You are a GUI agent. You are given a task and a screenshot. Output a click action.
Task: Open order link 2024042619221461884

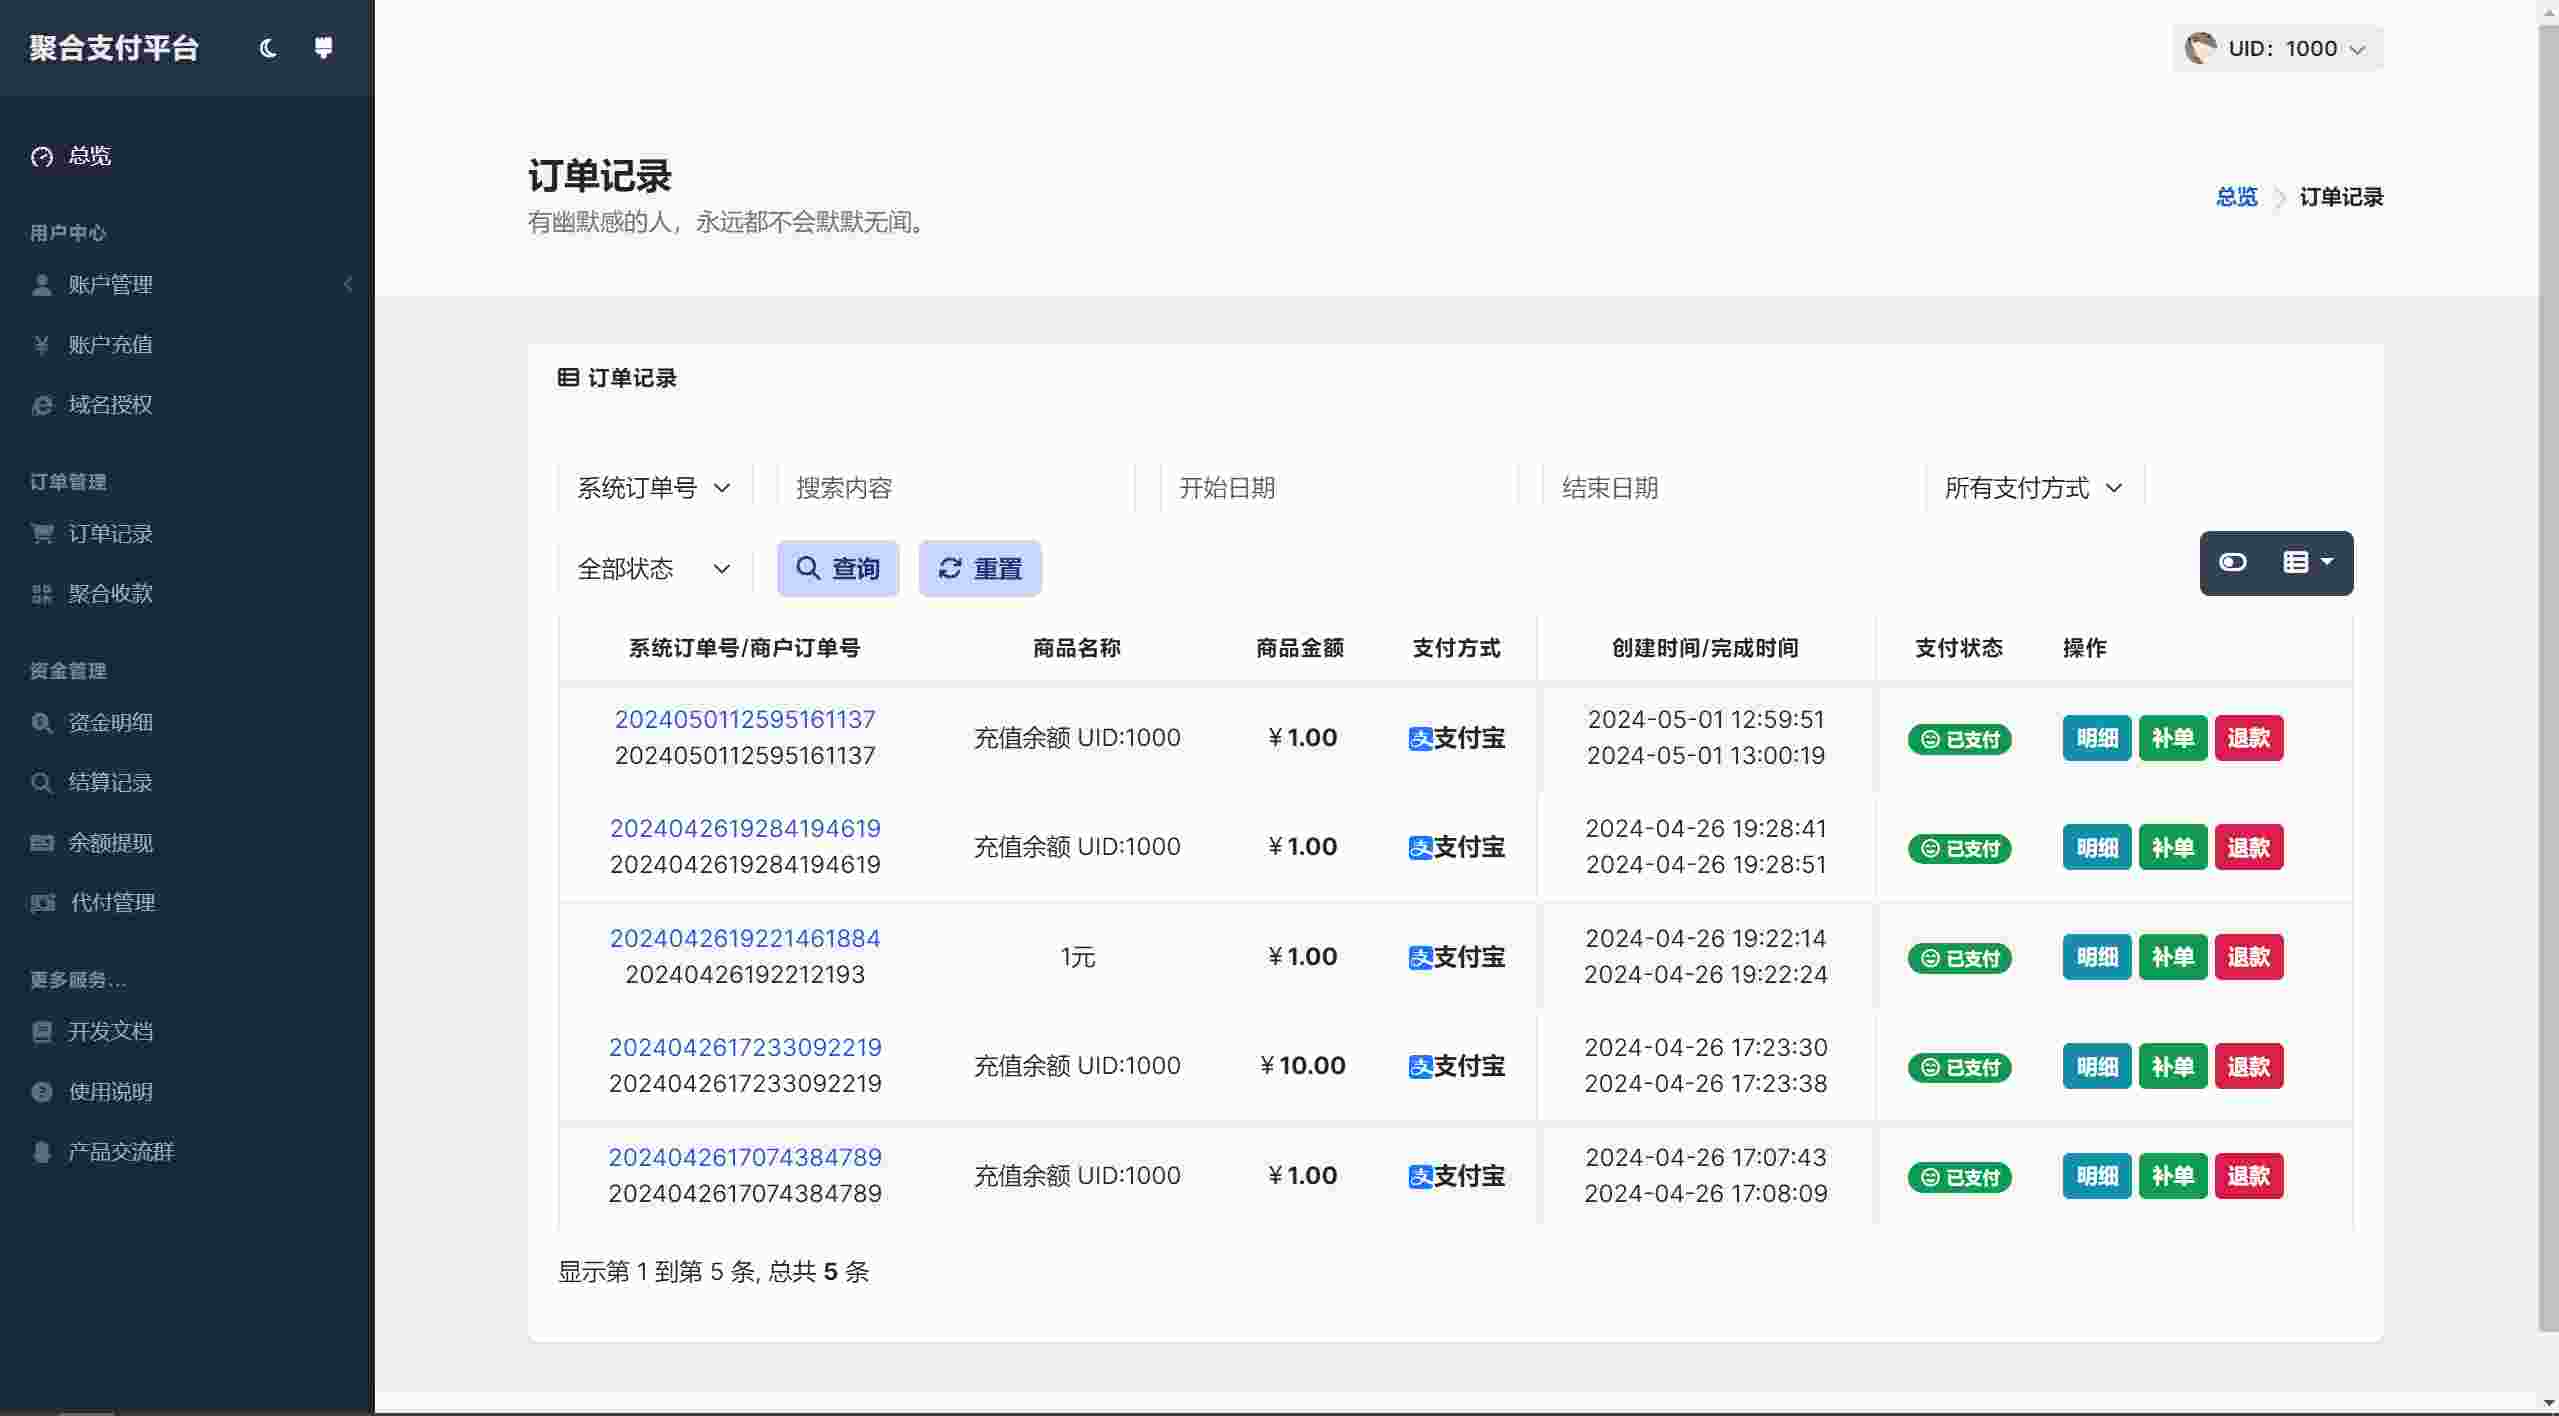pyautogui.click(x=744, y=938)
